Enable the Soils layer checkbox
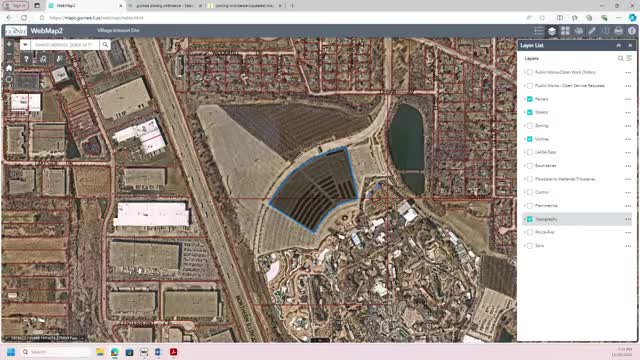The width and height of the screenshot is (640, 360). point(530,246)
